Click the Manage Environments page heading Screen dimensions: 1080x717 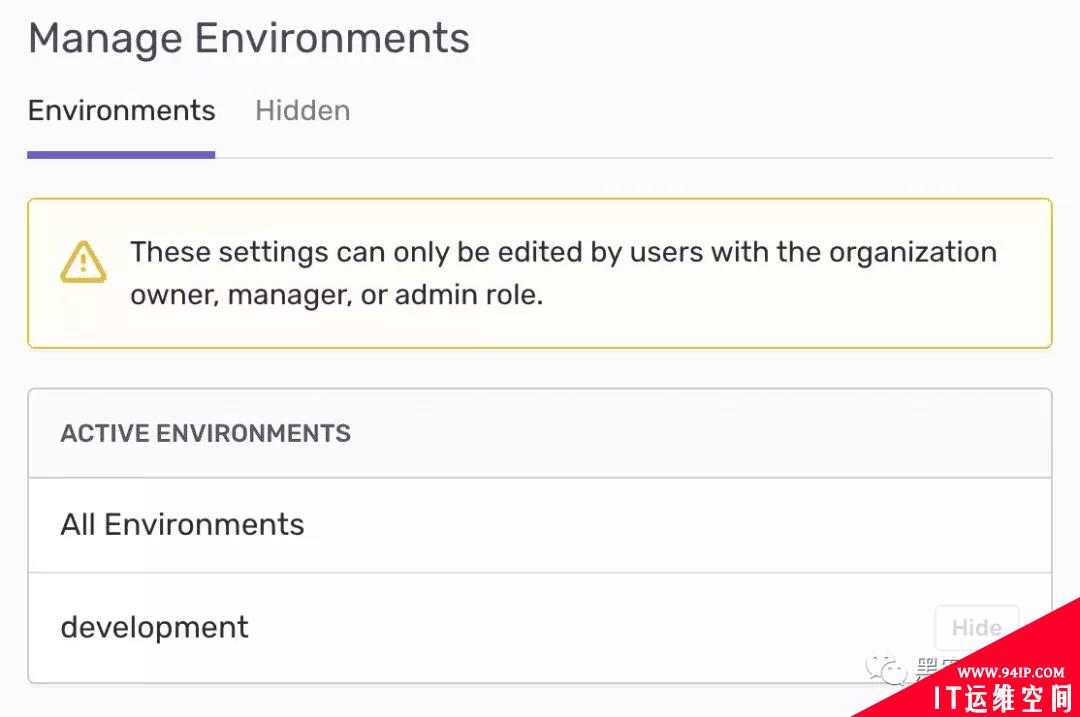[249, 39]
